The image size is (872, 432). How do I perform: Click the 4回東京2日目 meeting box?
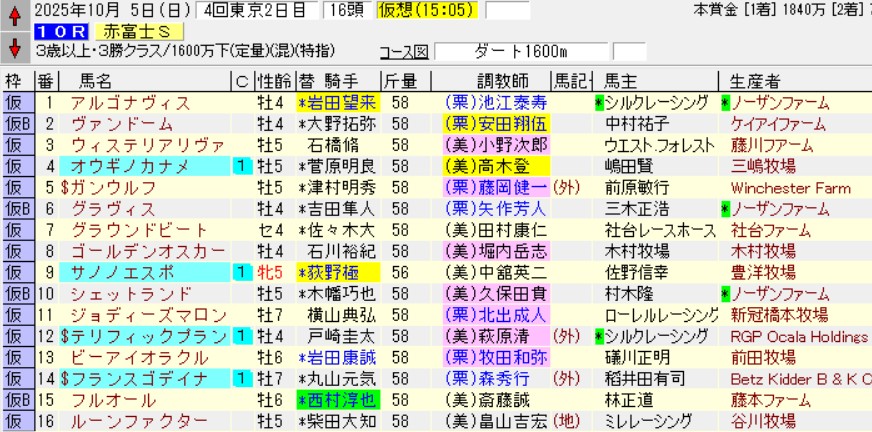[244, 11]
